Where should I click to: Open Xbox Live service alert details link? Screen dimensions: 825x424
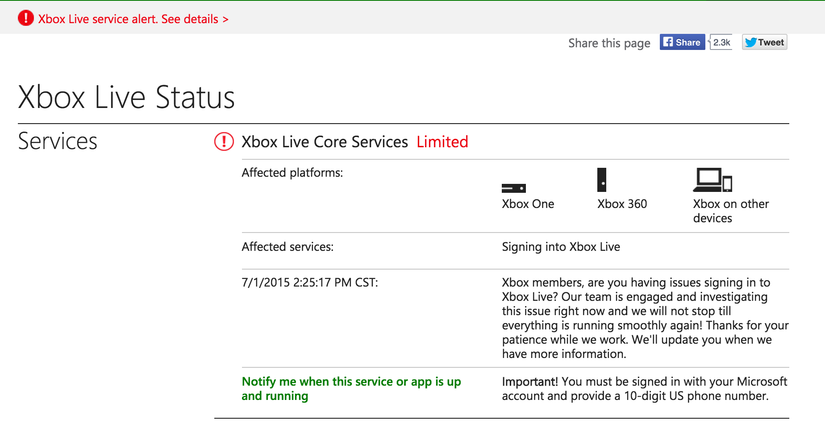click(133, 19)
